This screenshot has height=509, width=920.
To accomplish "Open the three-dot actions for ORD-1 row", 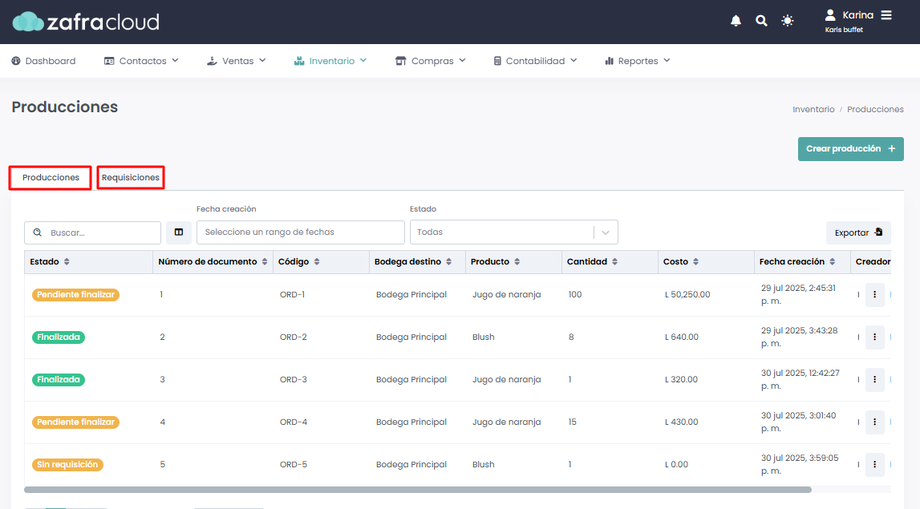I will pos(875,295).
